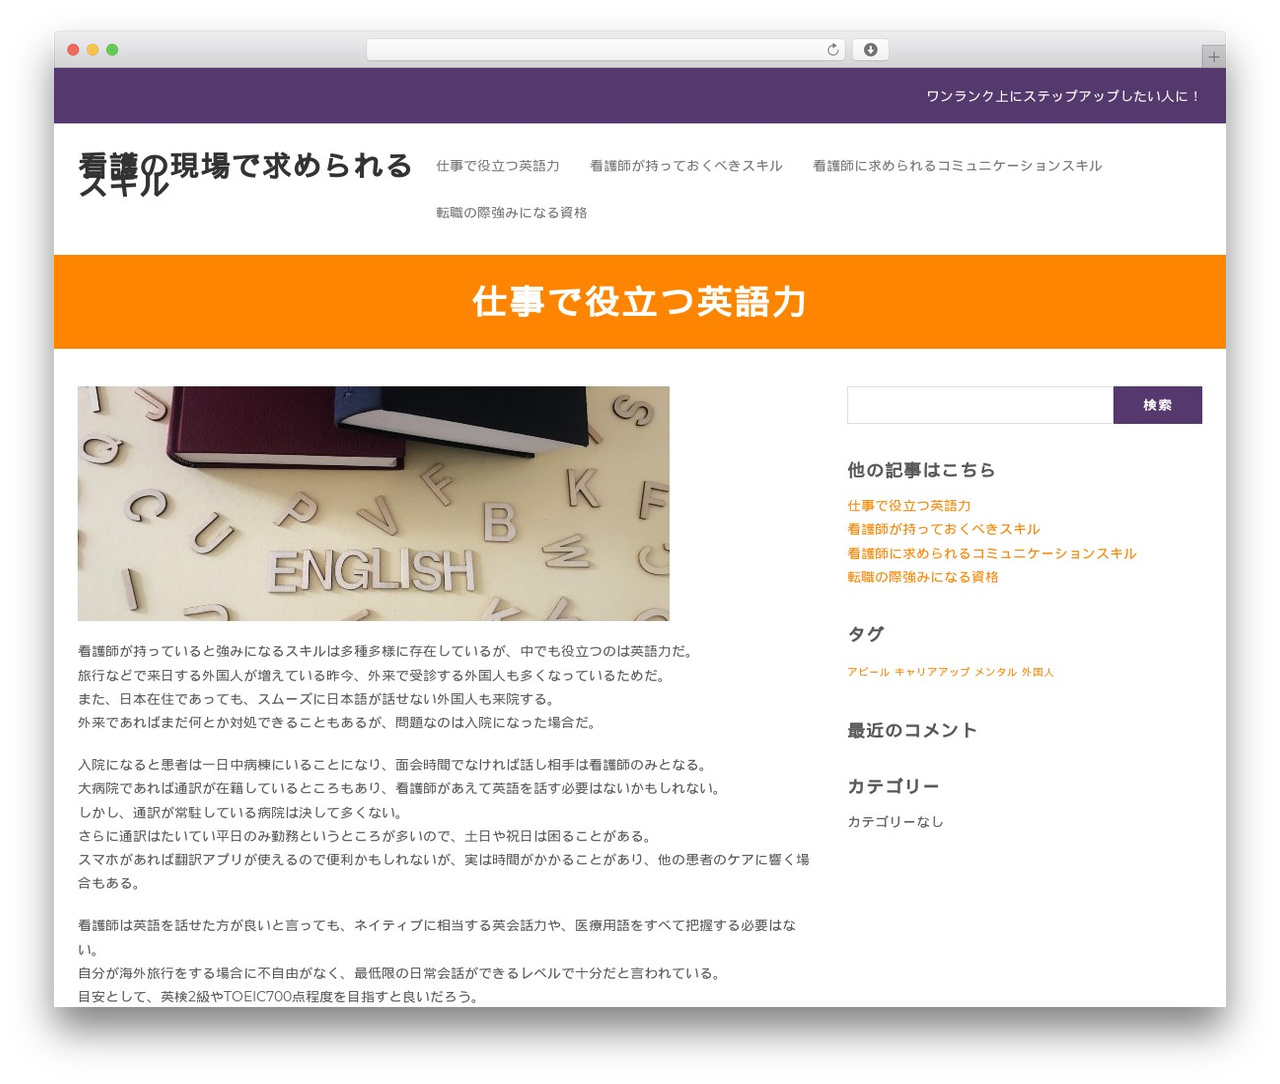
Task: Click the yellow minimize window button
Action: point(92,50)
